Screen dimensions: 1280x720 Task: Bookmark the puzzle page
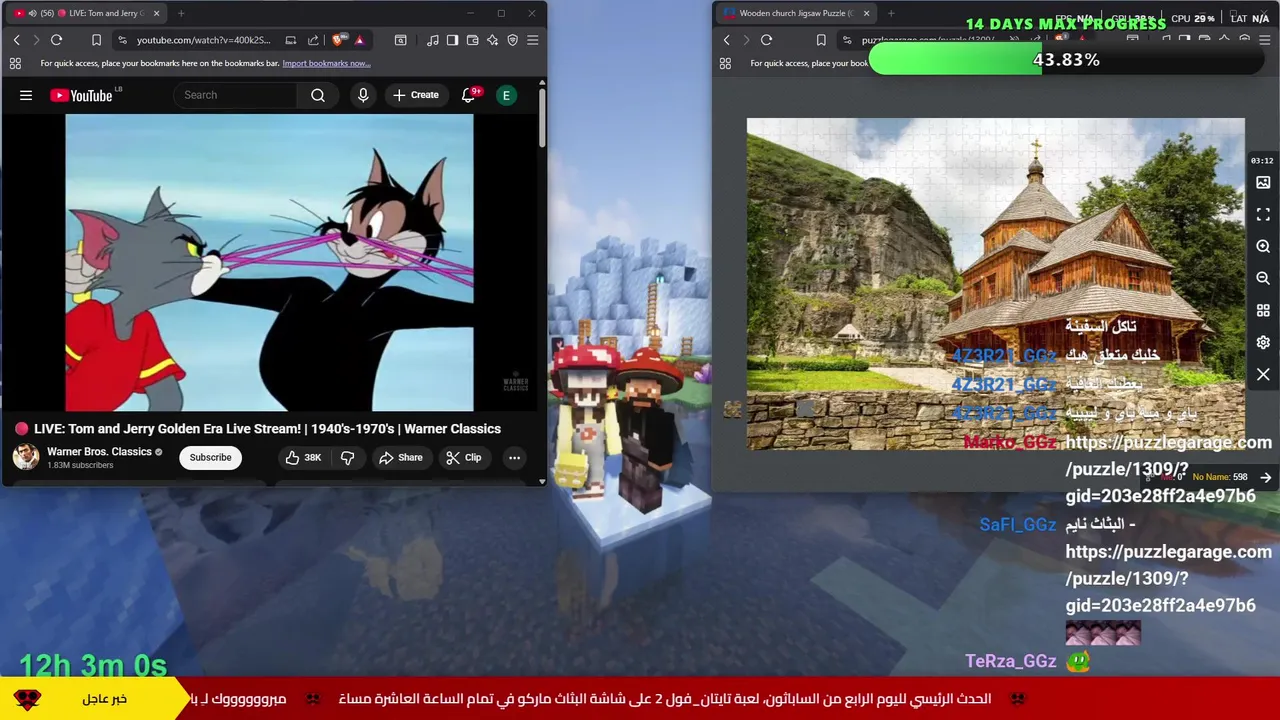coord(821,40)
